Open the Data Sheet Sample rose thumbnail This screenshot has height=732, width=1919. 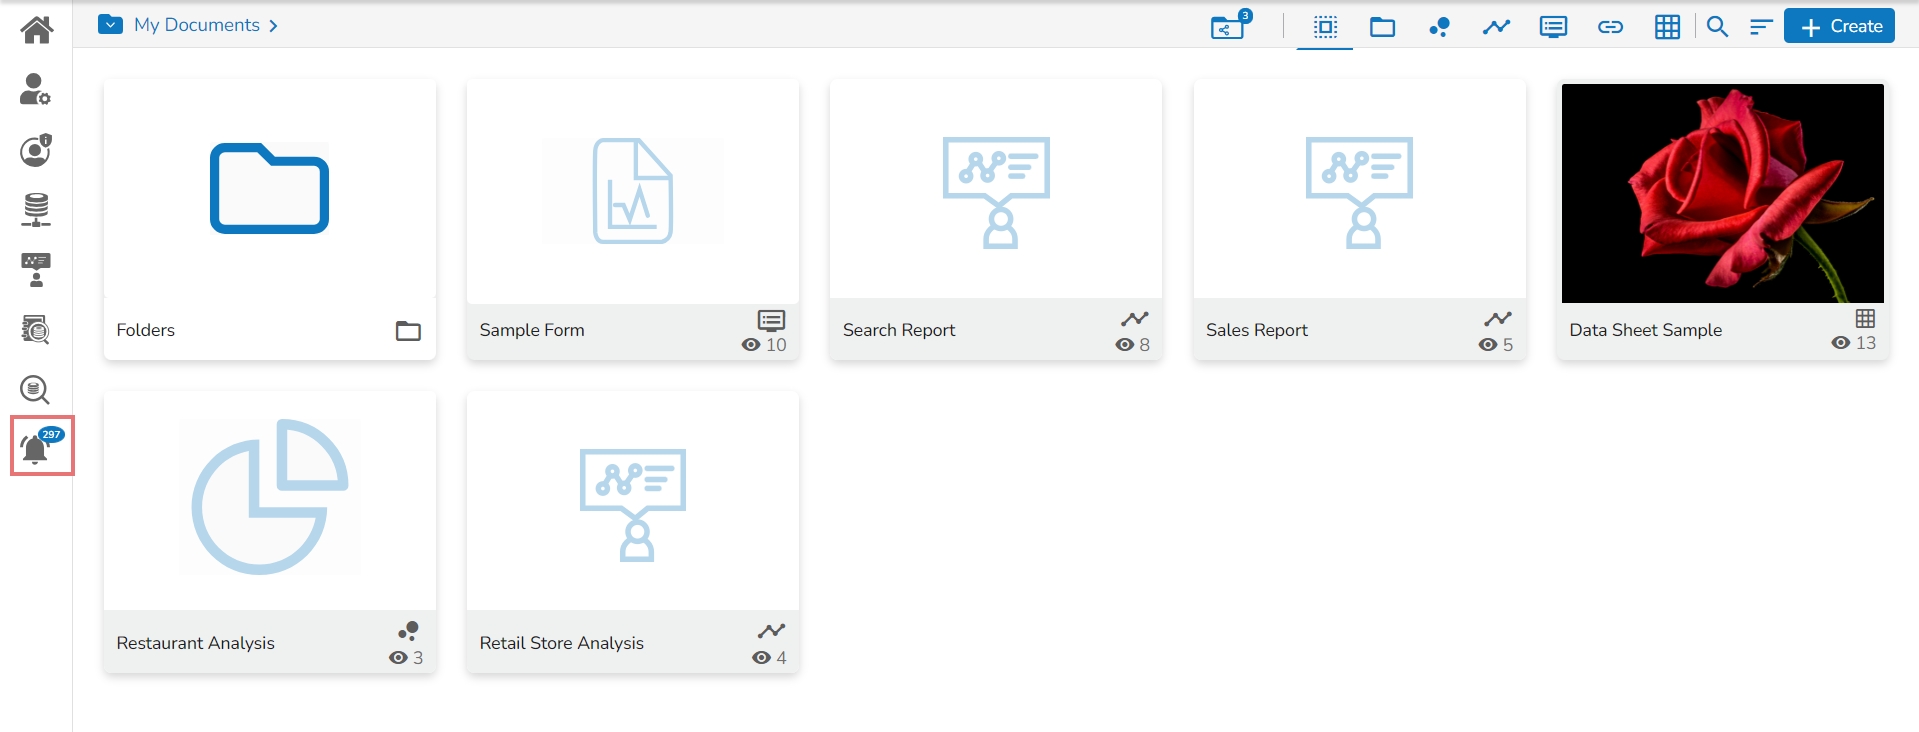(1723, 193)
